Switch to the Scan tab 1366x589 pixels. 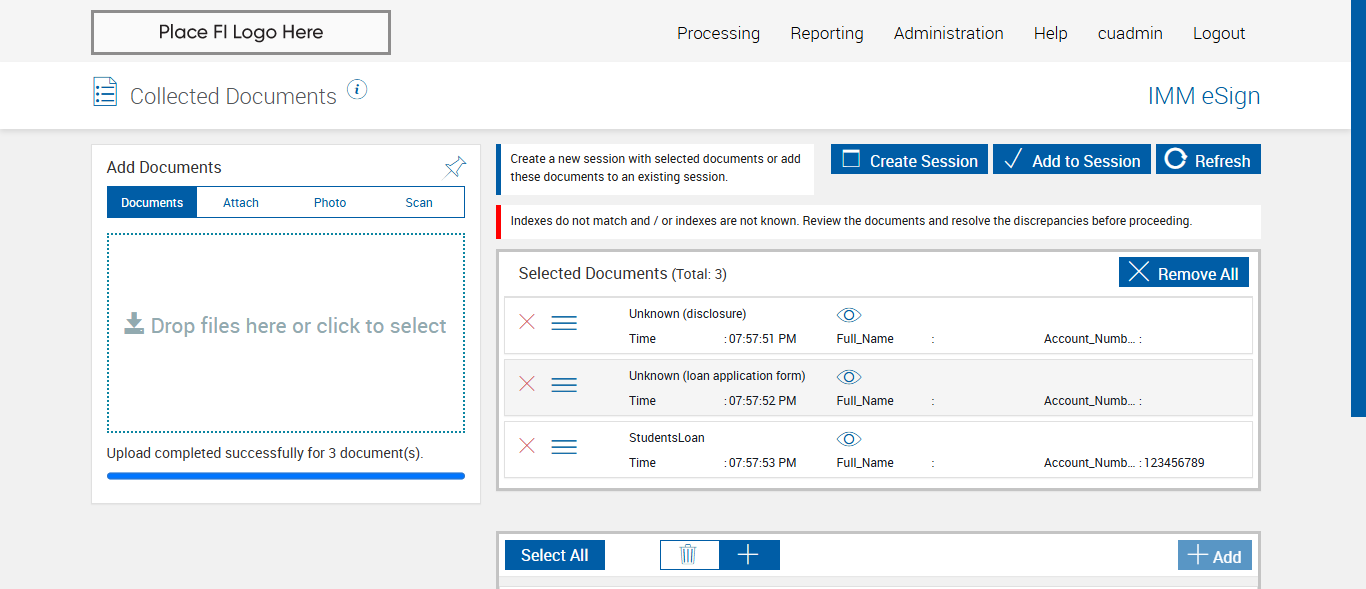point(419,202)
